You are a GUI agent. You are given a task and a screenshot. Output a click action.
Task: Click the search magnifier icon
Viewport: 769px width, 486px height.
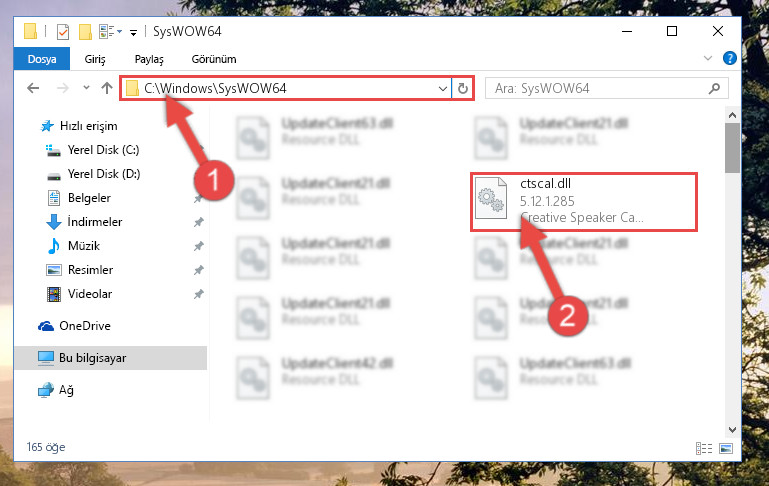[714, 88]
